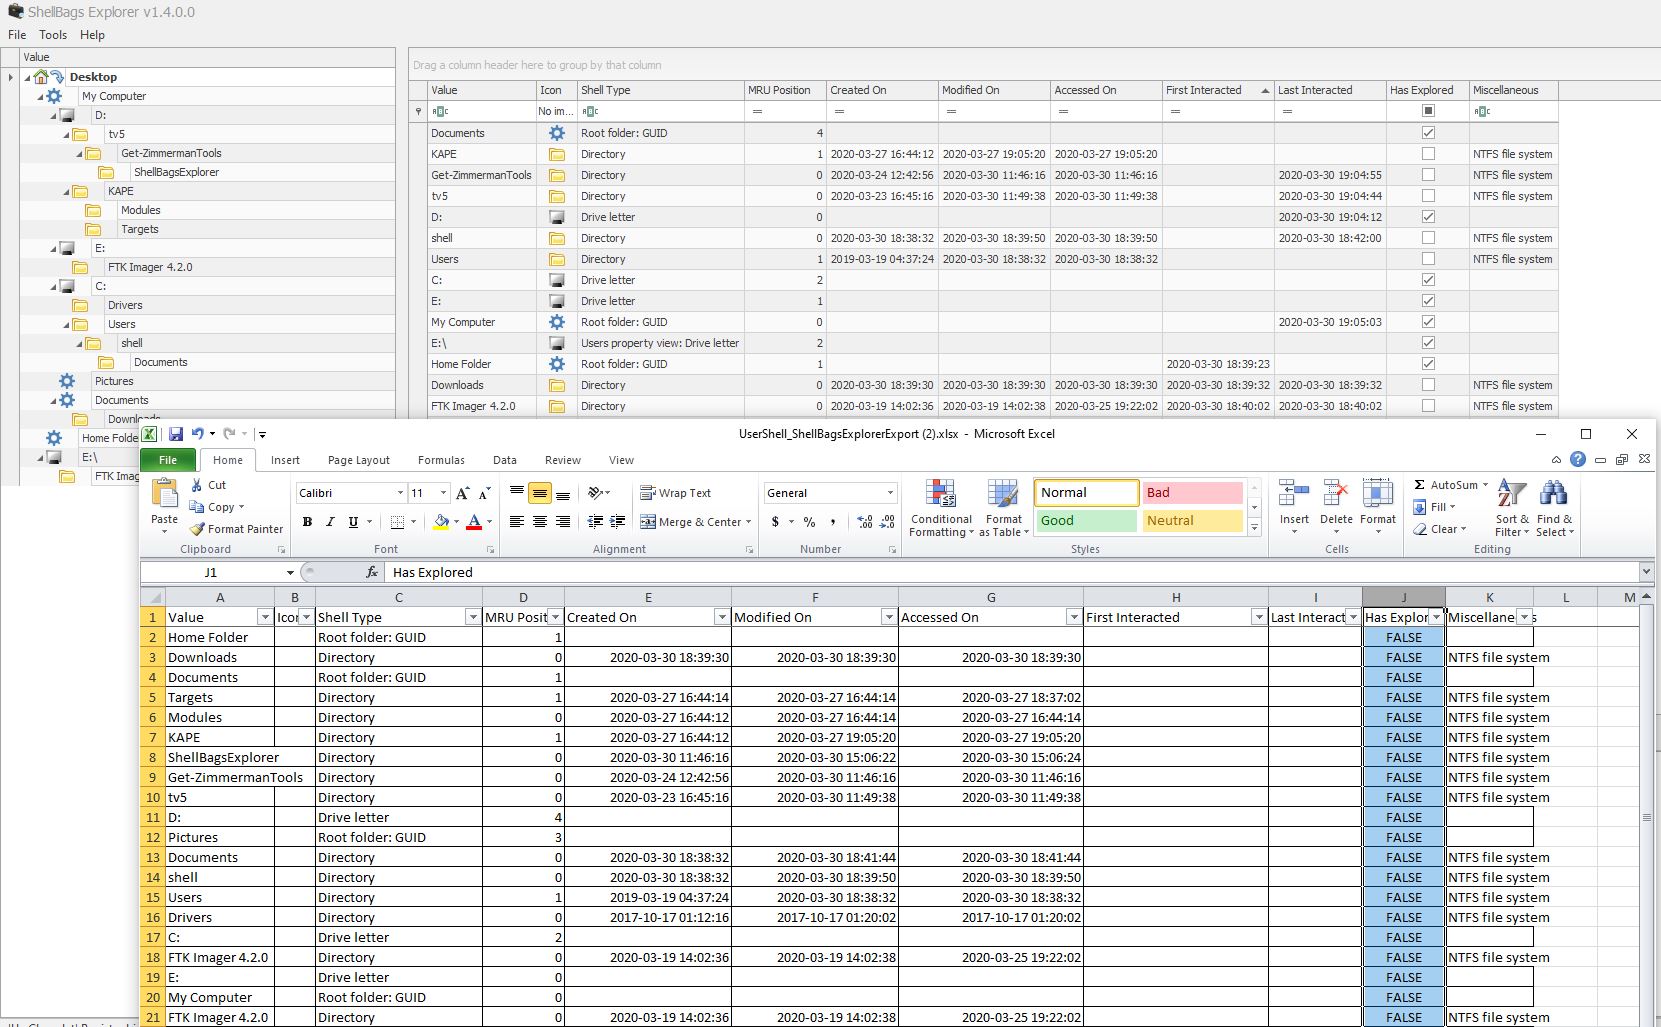1661x1027 pixels.
Task: Switch to the Formulas ribbon tab
Action: pos(441,460)
